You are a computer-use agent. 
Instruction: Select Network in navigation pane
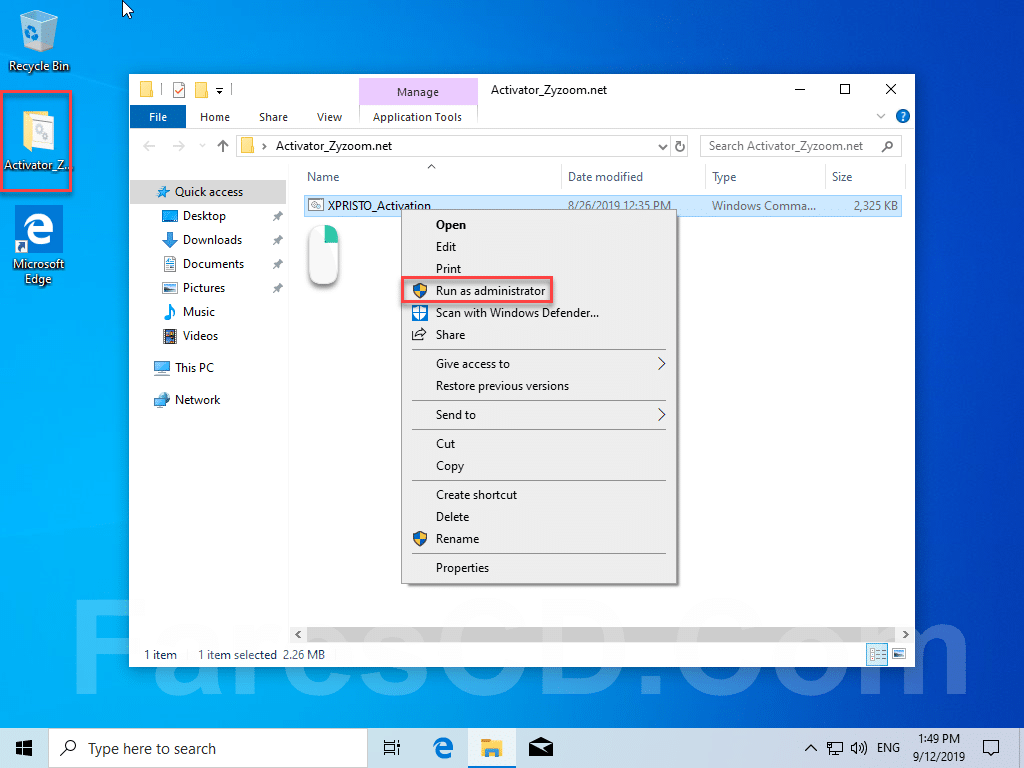point(197,400)
